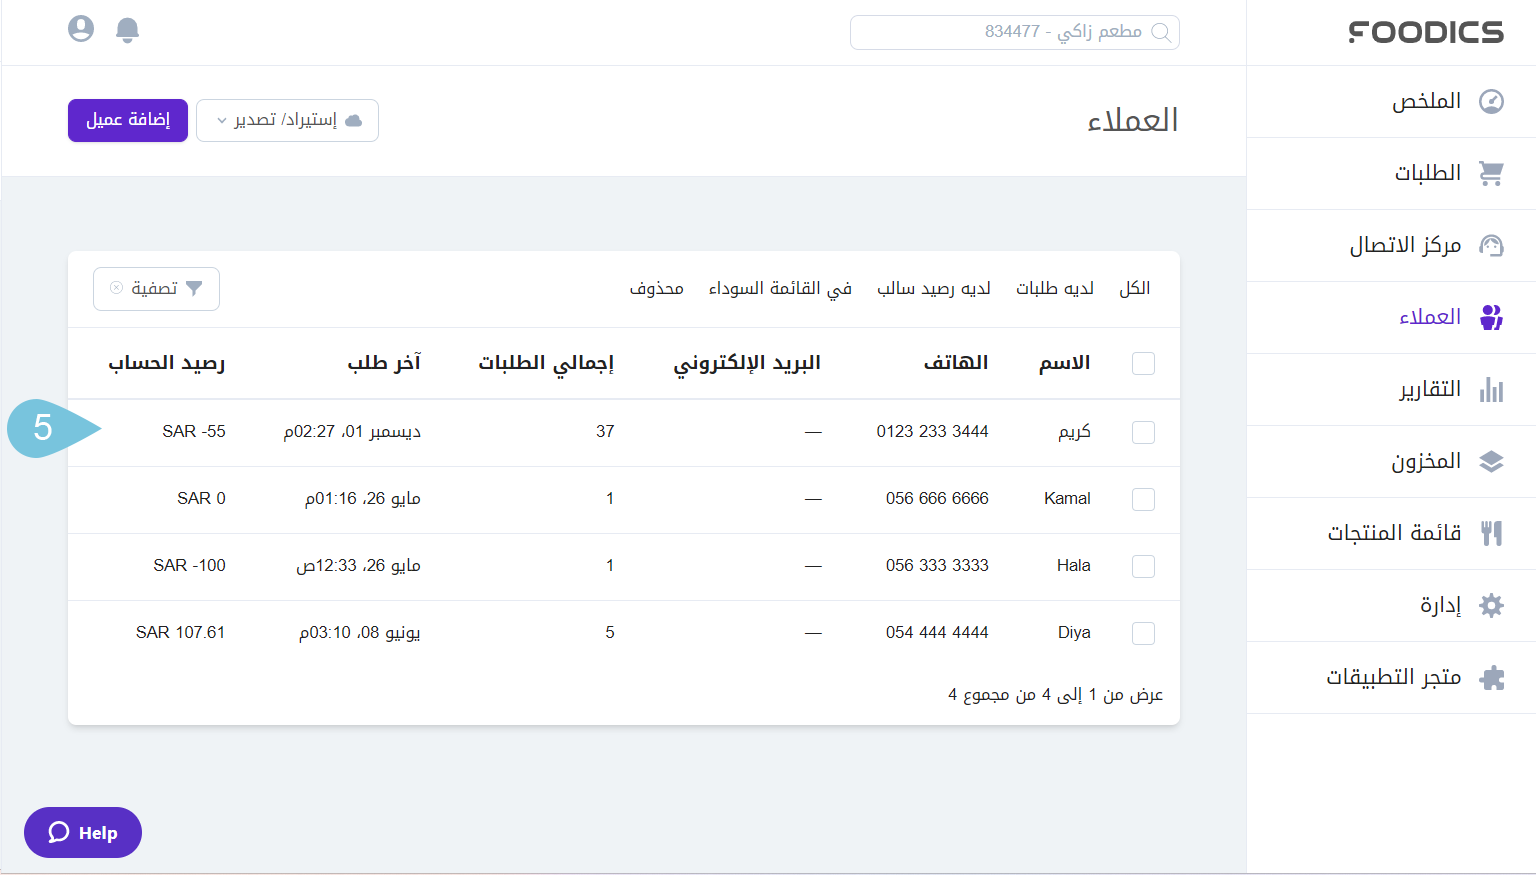Open customer Hala by name
The height and width of the screenshot is (875, 1536).
pos(1074,565)
